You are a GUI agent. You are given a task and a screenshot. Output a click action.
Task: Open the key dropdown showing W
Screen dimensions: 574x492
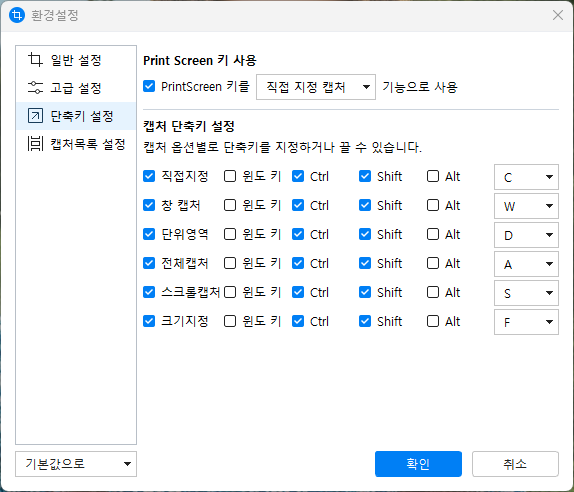point(526,206)
